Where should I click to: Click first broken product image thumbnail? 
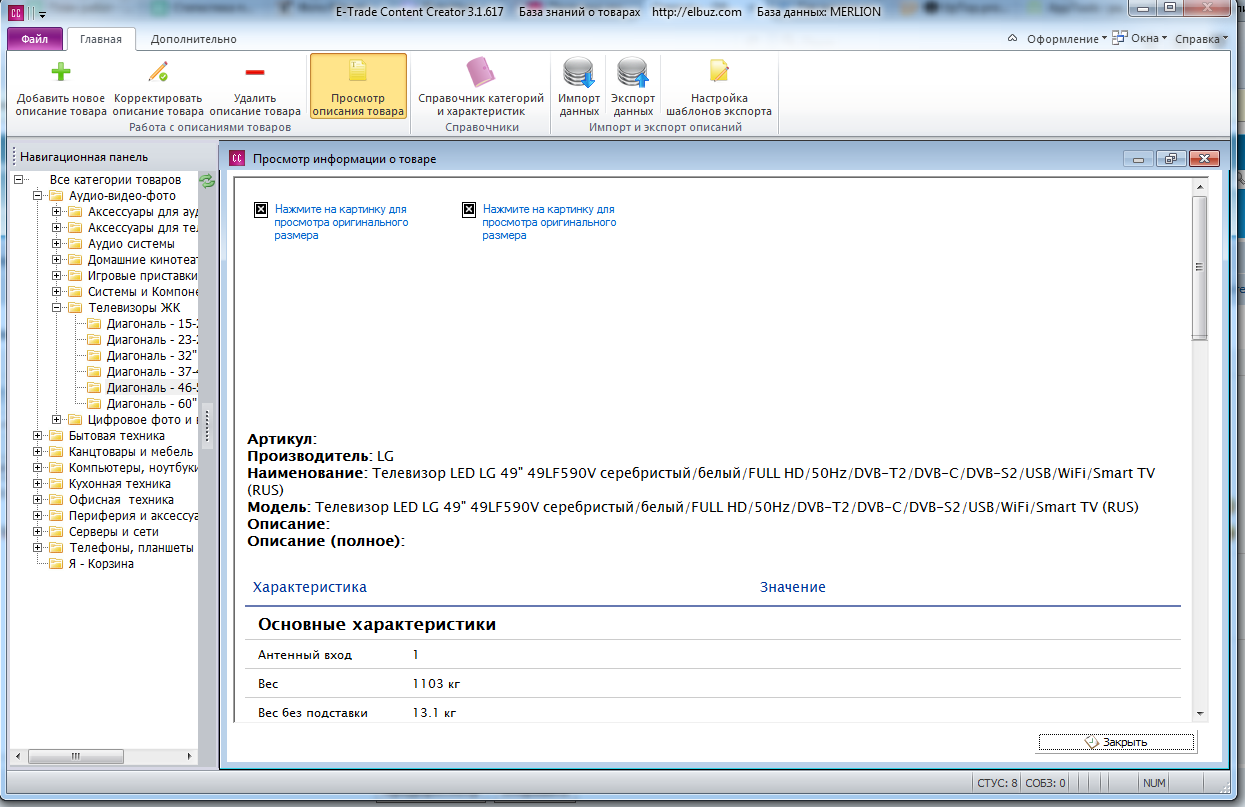pyautogui.click(x=260, y=209)
